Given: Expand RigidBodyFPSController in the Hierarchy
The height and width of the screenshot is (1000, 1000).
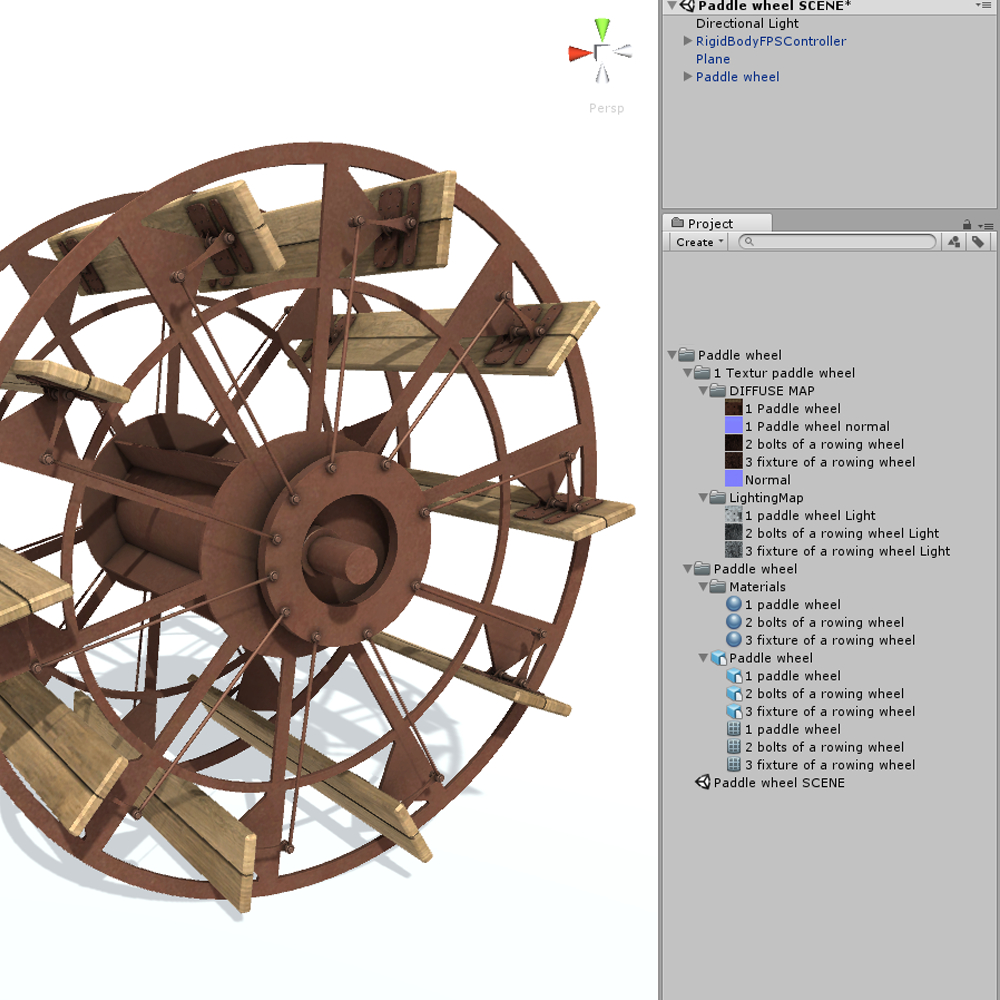Looking at the screenshot, I should coord(687,41).
